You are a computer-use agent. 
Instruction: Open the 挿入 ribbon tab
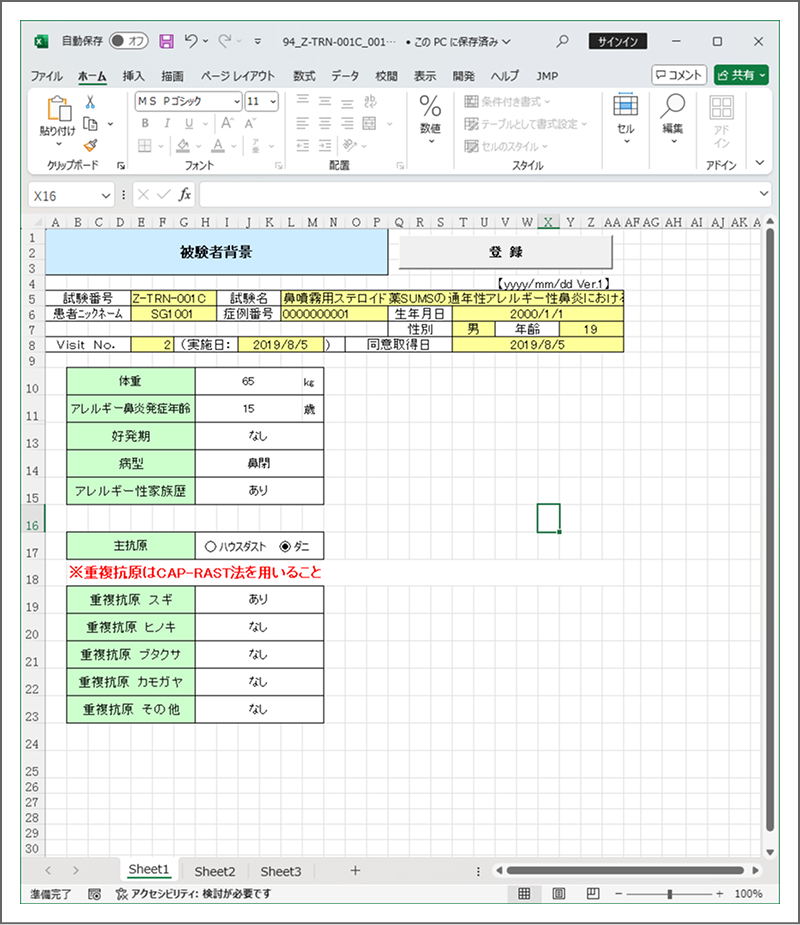point(133,76)
